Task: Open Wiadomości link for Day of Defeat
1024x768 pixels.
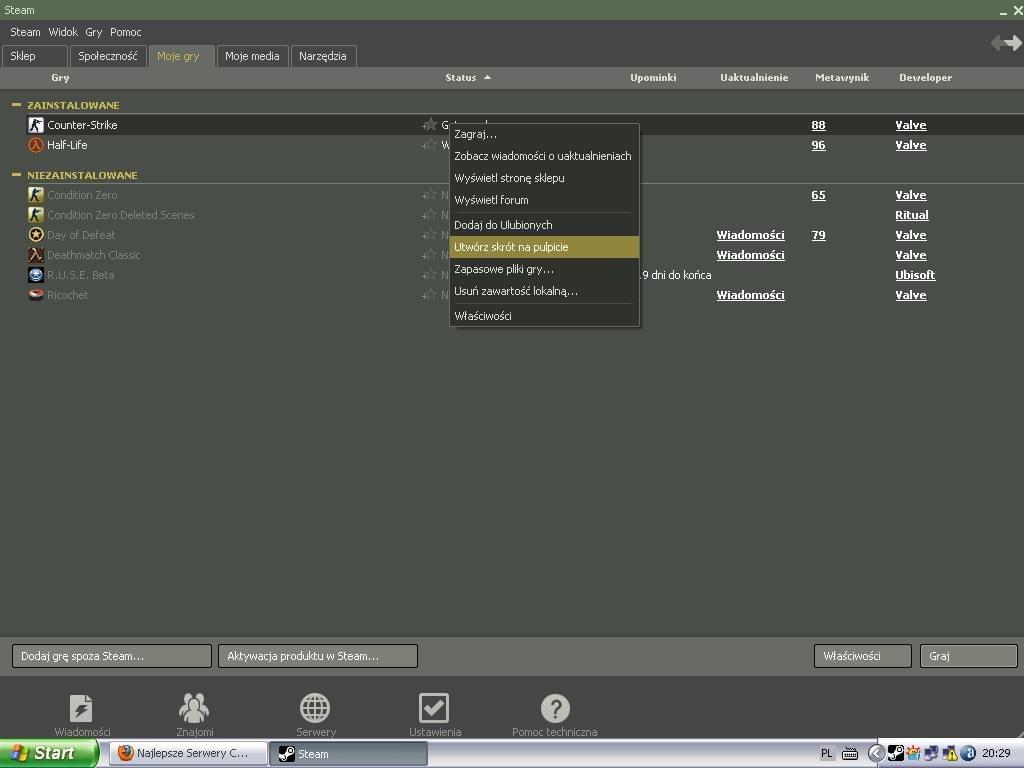Action: 750,235
